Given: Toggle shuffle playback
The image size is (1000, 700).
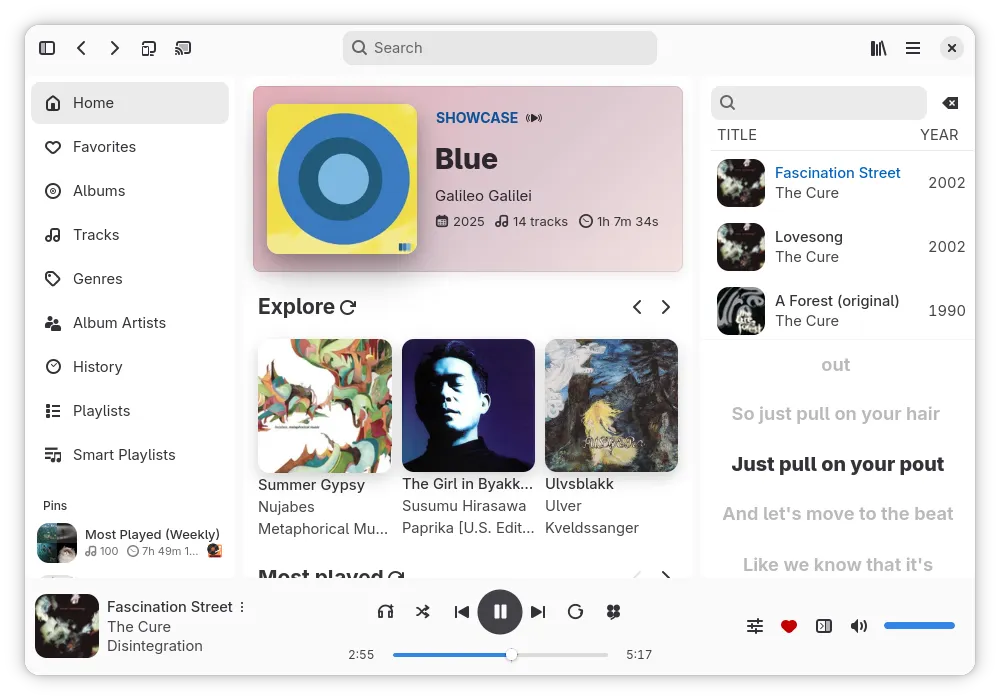Looking at the screenshot, I should [422, 612].
